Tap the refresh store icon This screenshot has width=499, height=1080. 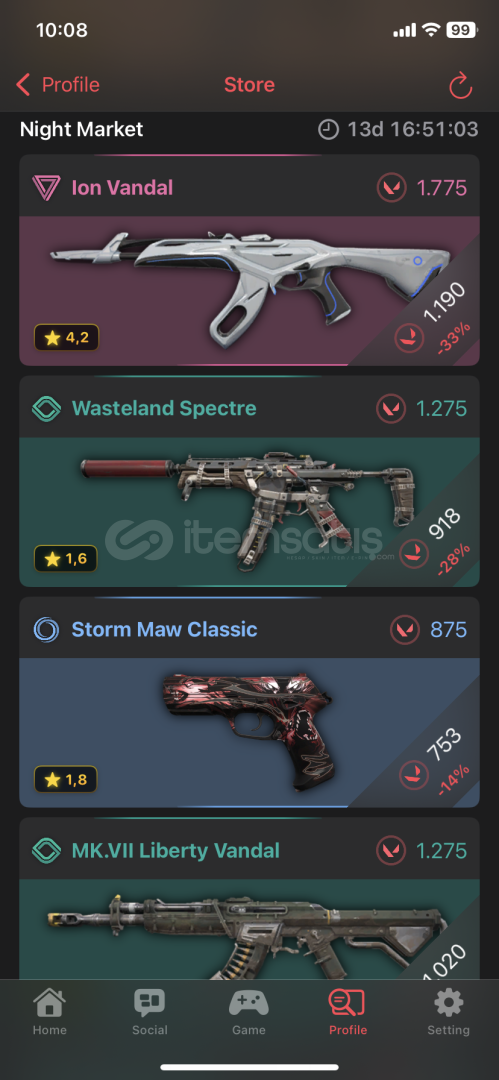tap(460, 85)
